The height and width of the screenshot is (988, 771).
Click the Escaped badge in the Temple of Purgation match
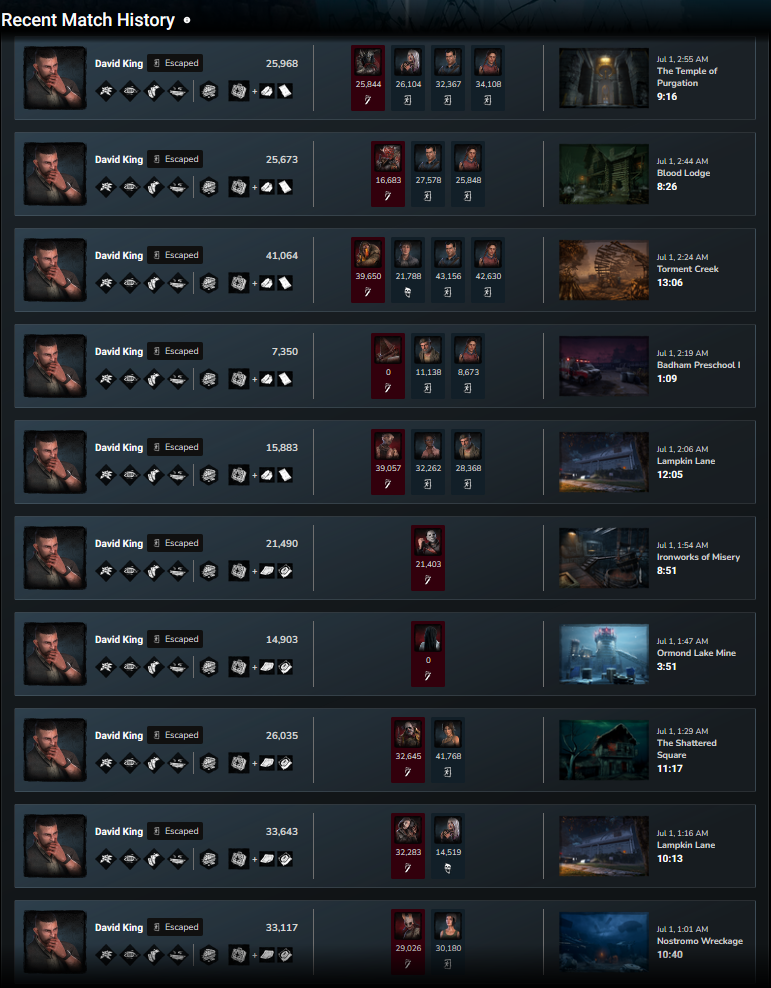pyautogui.click(x=175, y=63)
